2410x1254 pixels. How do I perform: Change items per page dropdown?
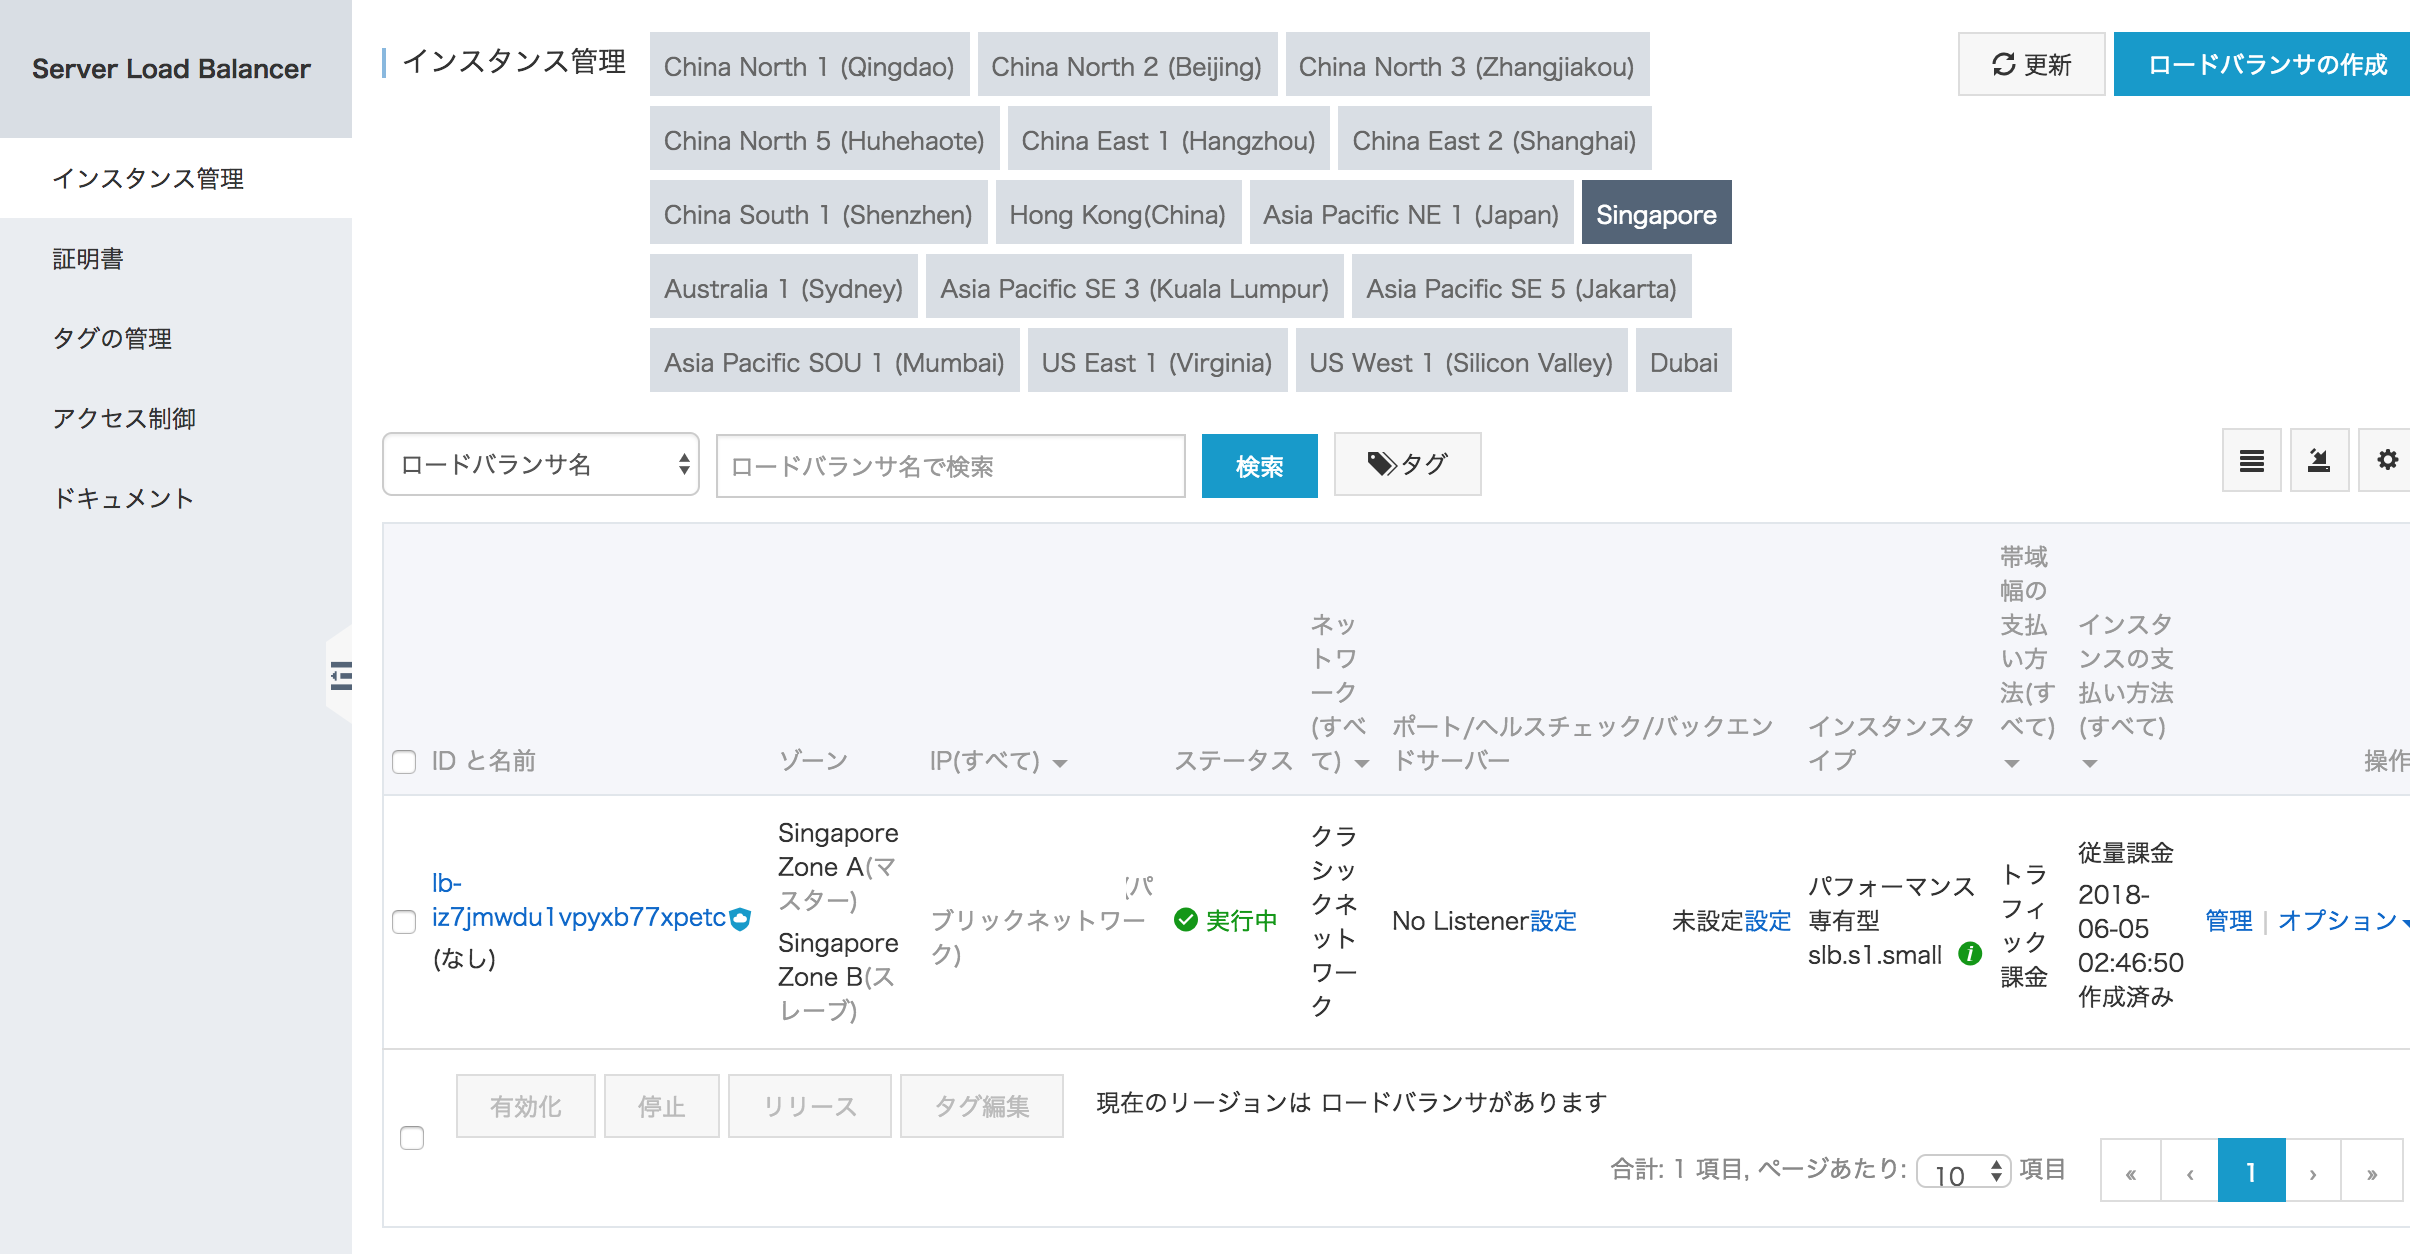(1962, 1172)
